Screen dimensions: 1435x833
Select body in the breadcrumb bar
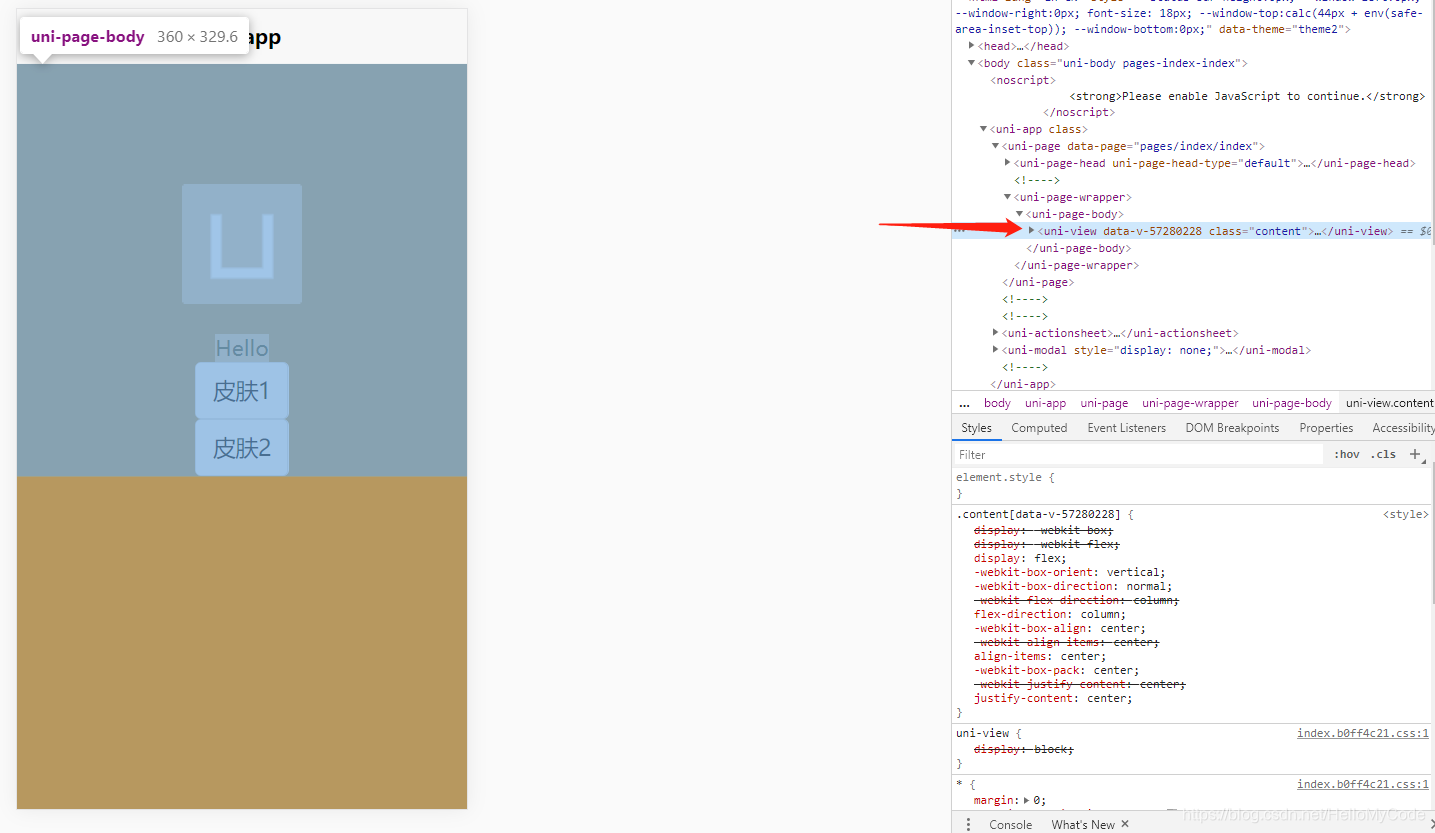(x=997, y=403)
